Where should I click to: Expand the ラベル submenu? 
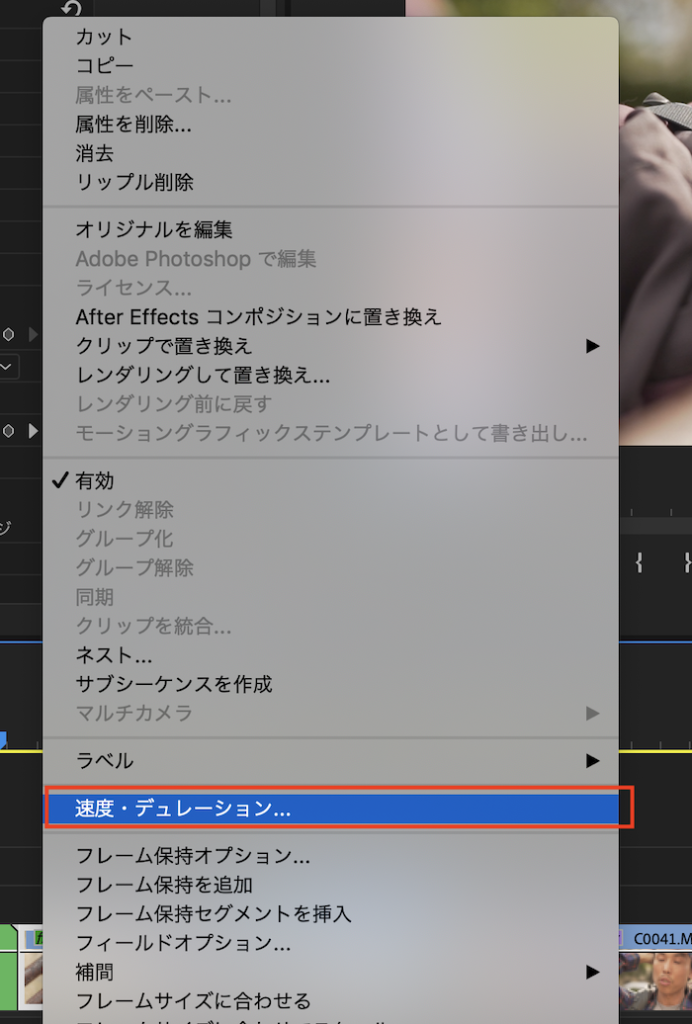tap(331, 761)
